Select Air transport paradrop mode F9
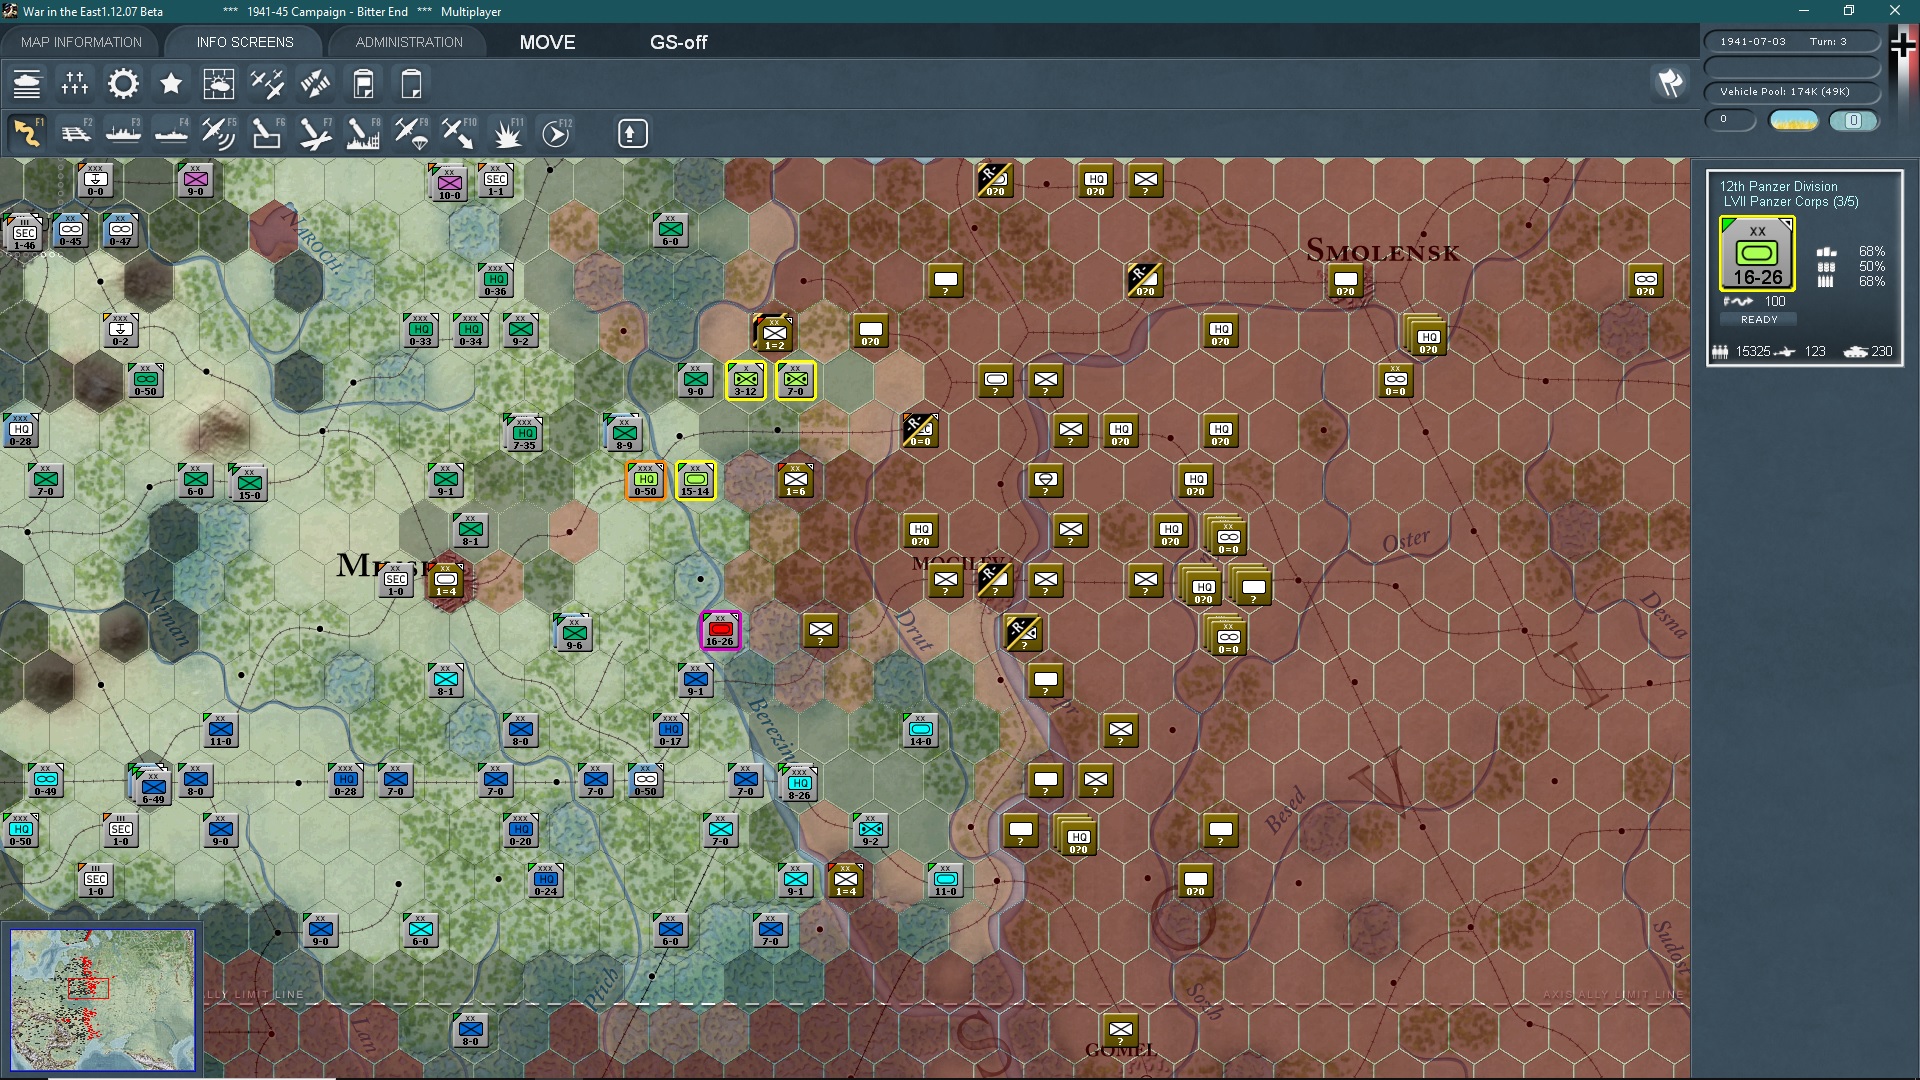This screenshot has width=1920, height=1080. point(411,133)
